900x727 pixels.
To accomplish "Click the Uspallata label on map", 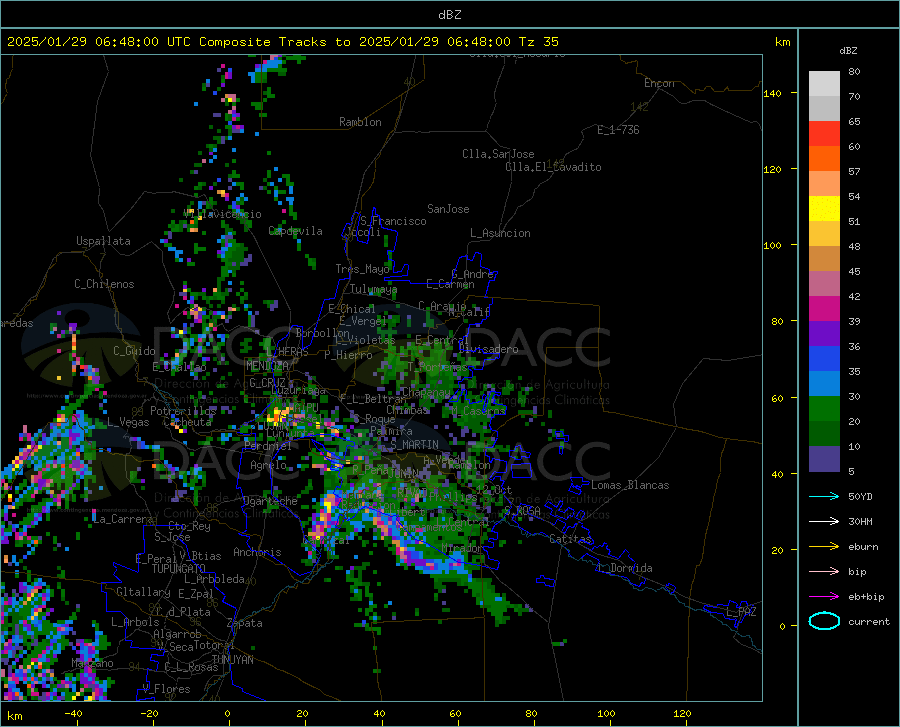I will pos(103,241).
